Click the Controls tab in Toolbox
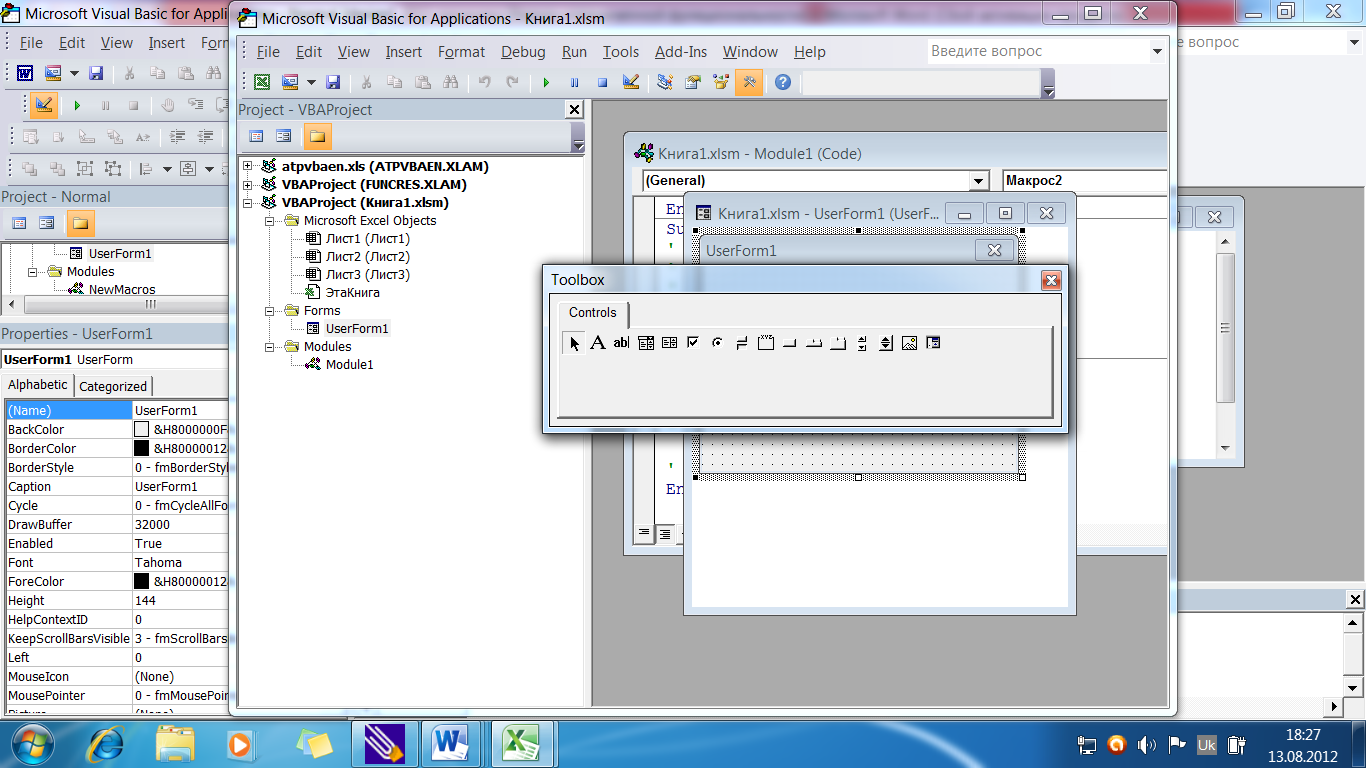1366x768 pixels. 593,312
